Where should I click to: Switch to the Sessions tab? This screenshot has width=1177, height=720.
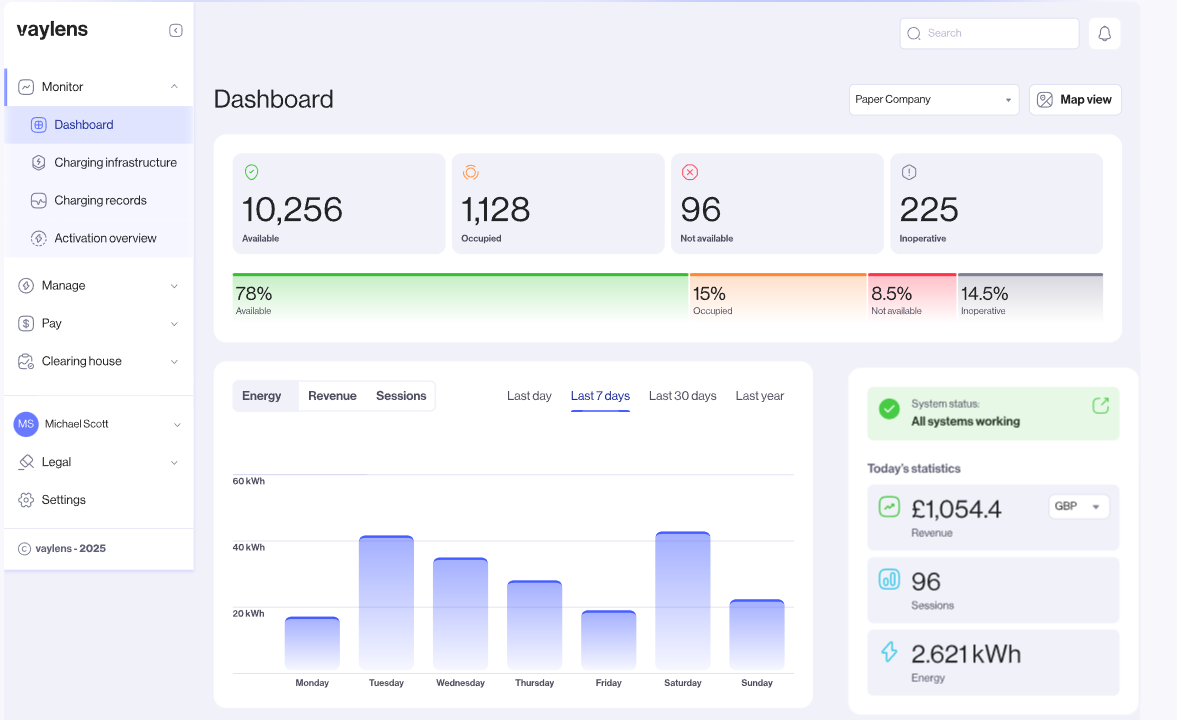401,396
